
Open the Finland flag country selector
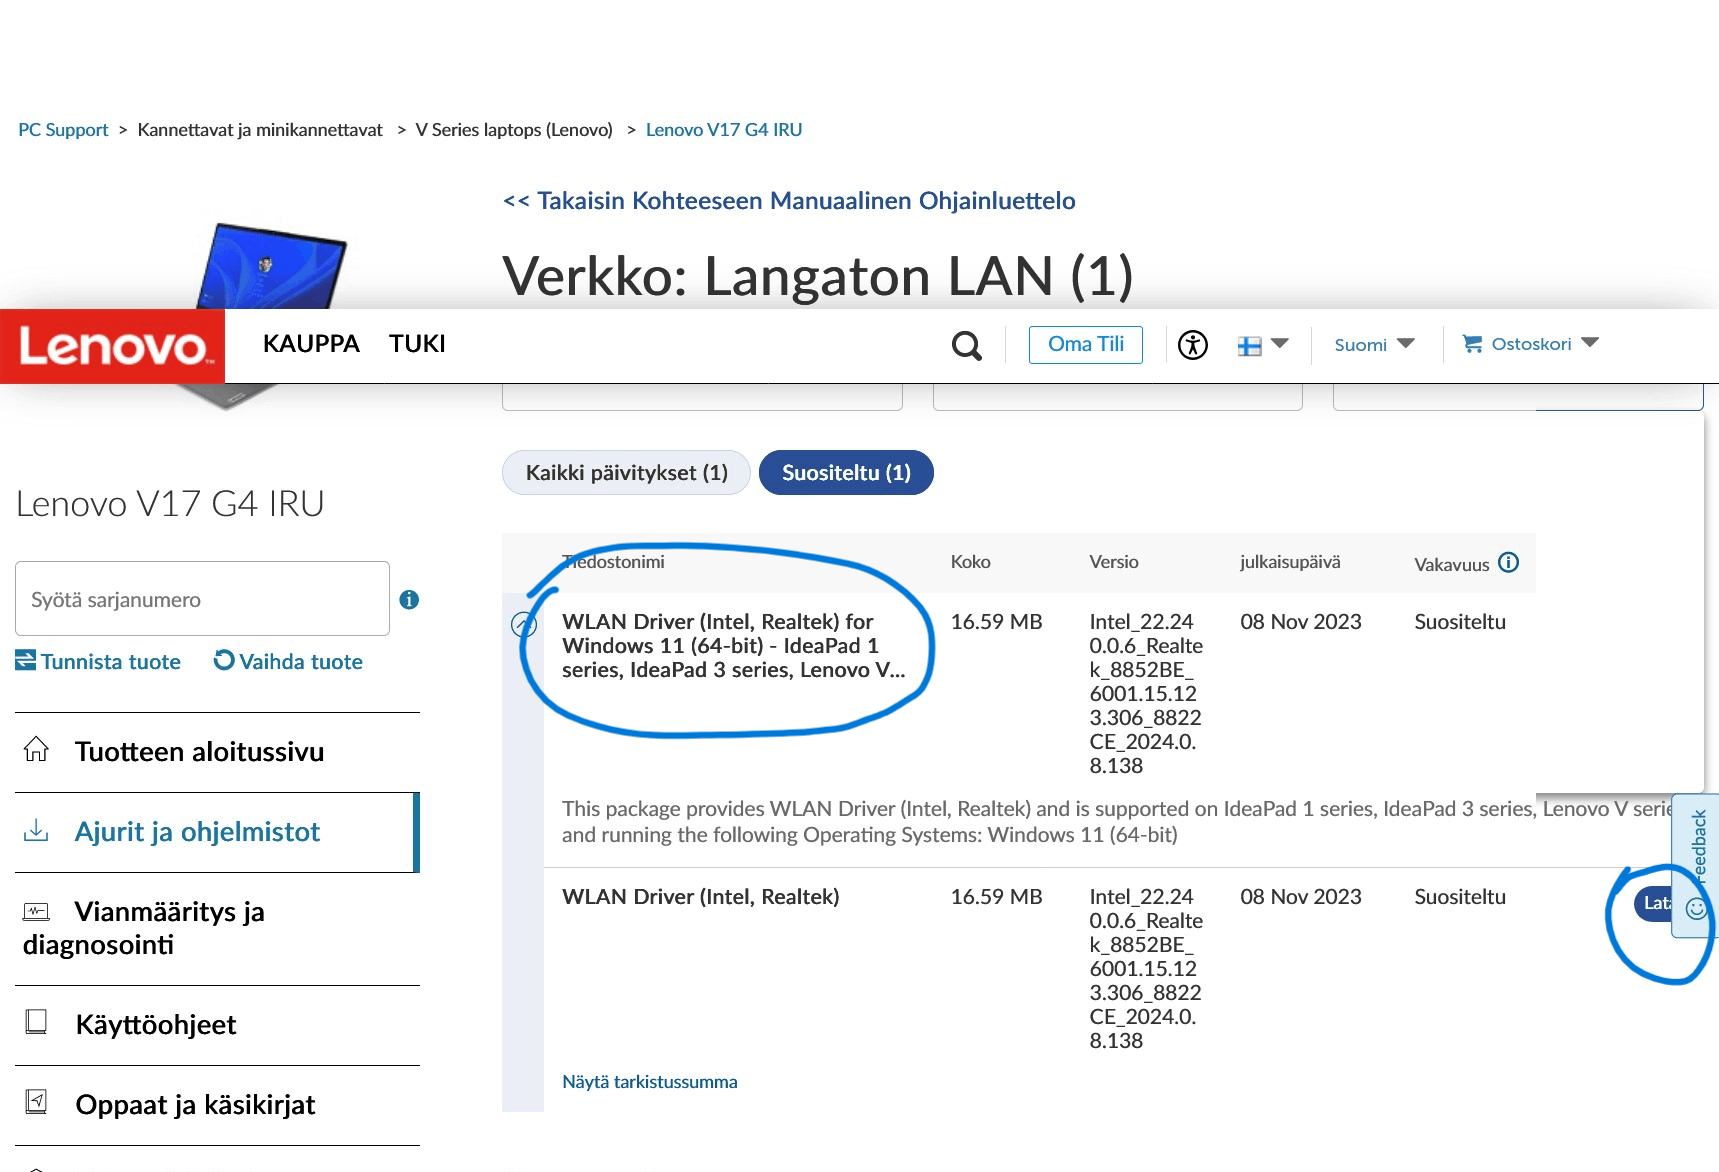click(x=1263, y=345)
